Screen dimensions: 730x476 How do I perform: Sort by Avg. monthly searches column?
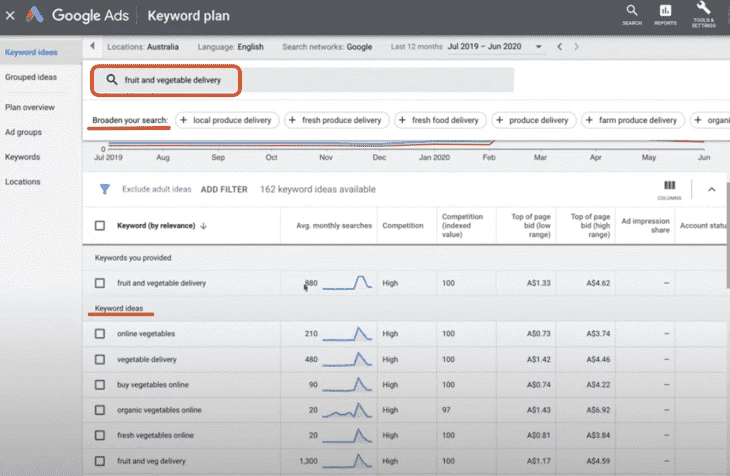[334, 225]
